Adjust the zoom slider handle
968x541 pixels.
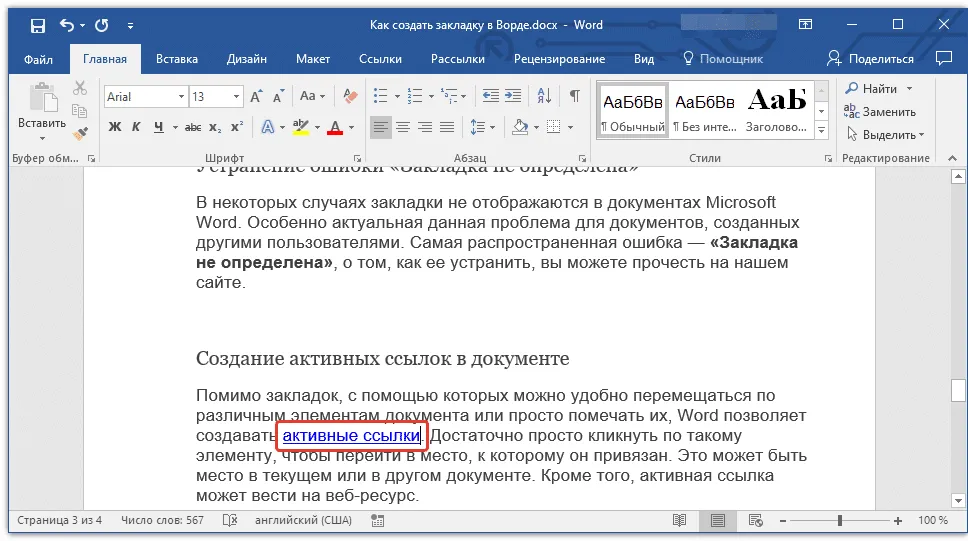[x=840, y=521]
